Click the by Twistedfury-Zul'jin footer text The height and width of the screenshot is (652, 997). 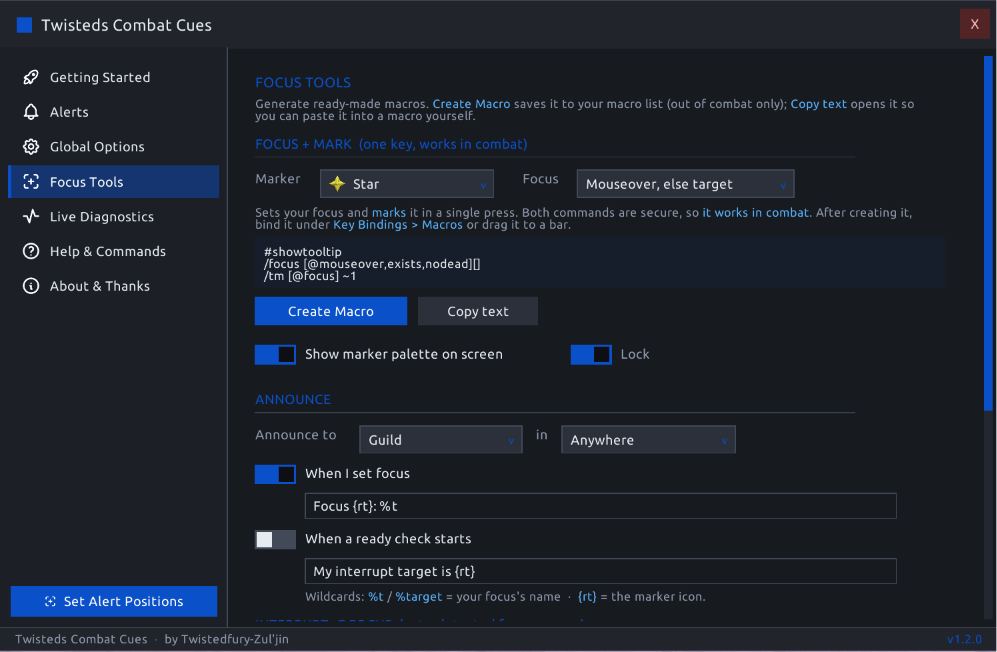click(x=226, y=639)
